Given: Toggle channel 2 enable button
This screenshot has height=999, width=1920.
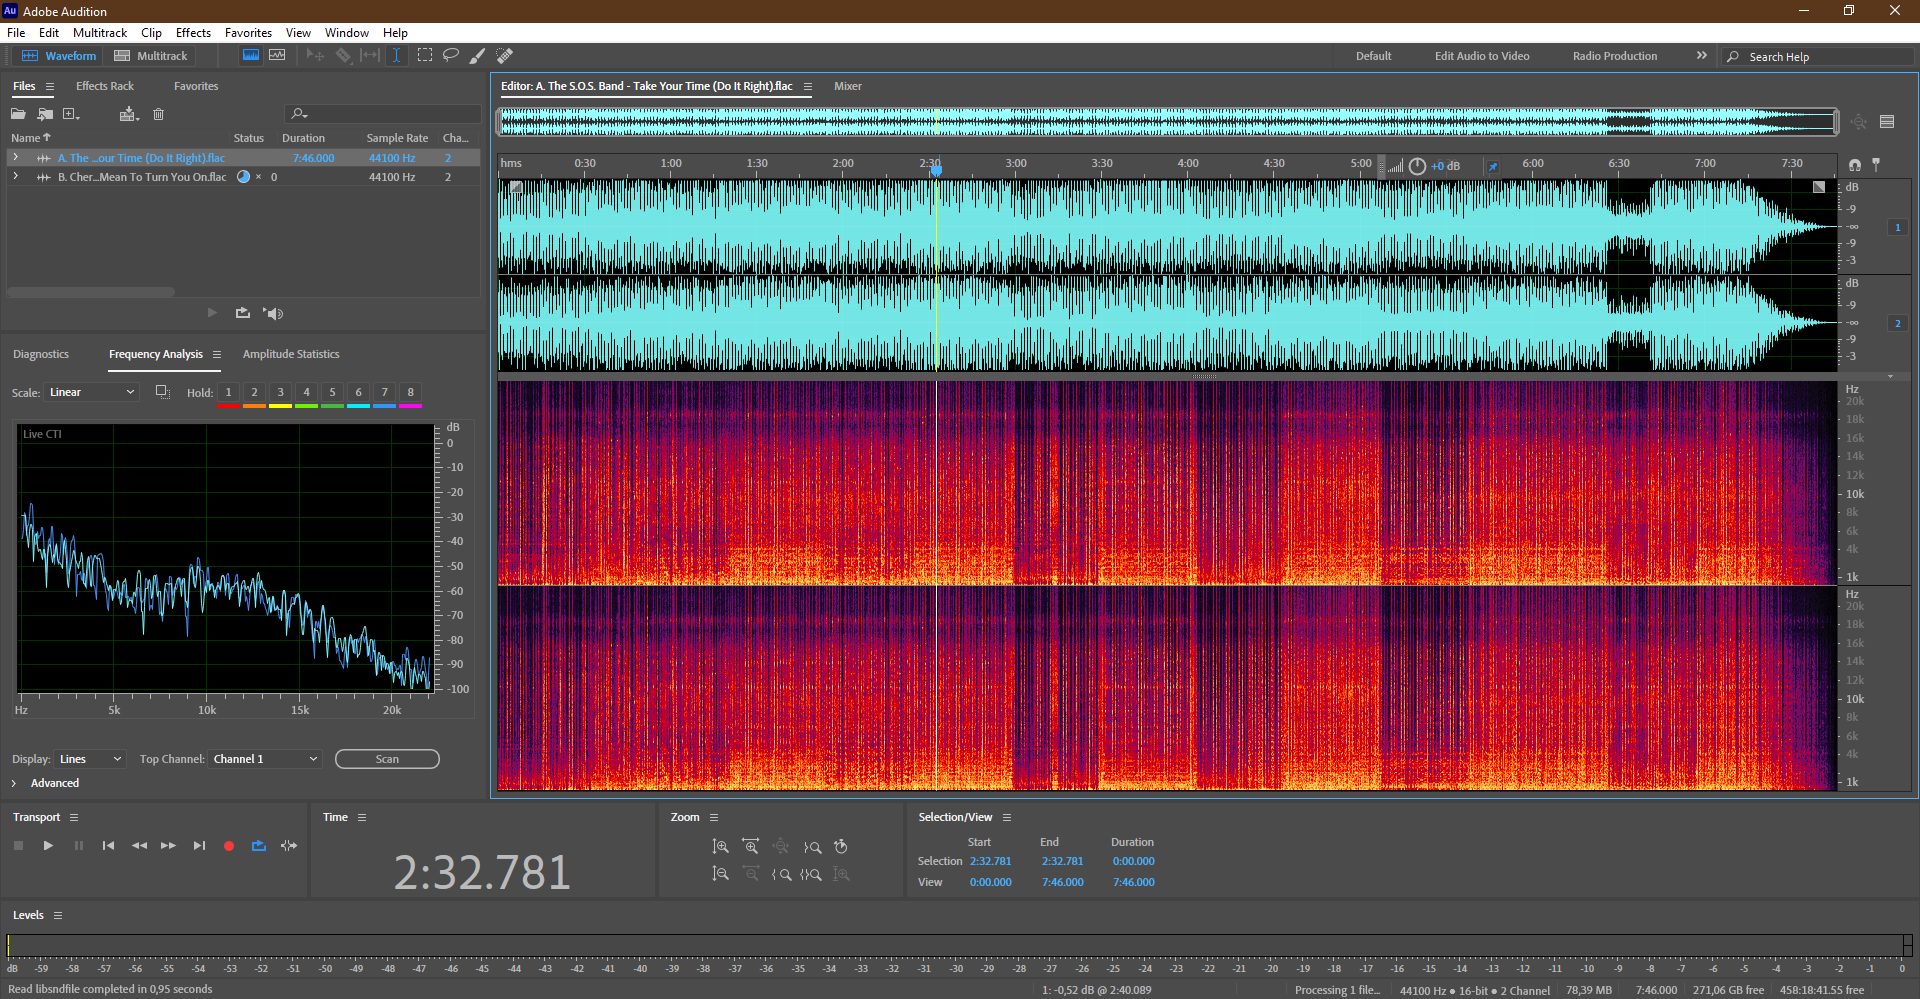Looking at the screenshot, I should tap(1897, 324).
